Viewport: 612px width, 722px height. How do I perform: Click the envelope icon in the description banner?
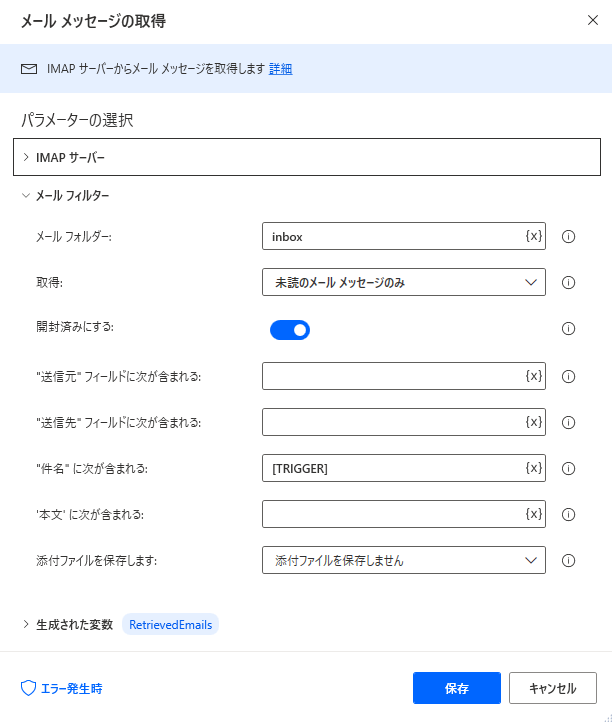tap(29, 69)
